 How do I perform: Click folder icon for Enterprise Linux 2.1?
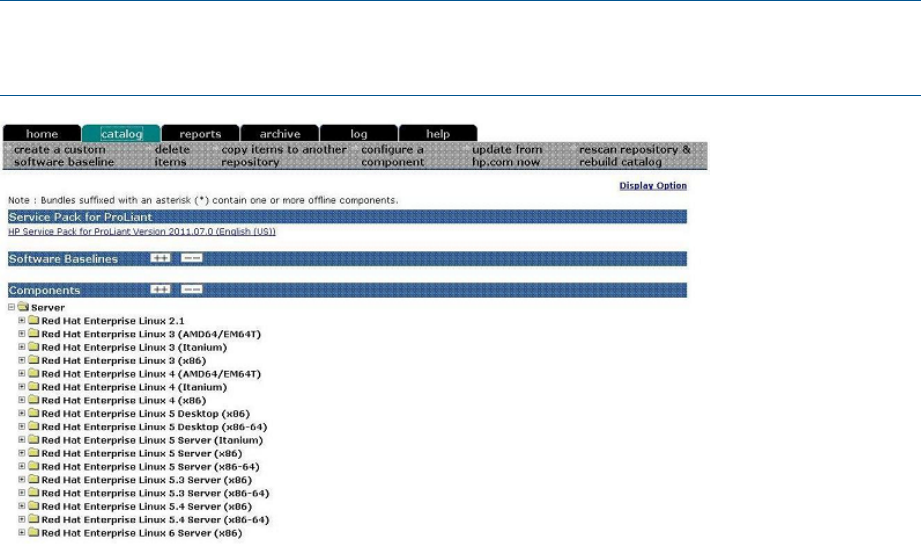click(x=33, y=320)
